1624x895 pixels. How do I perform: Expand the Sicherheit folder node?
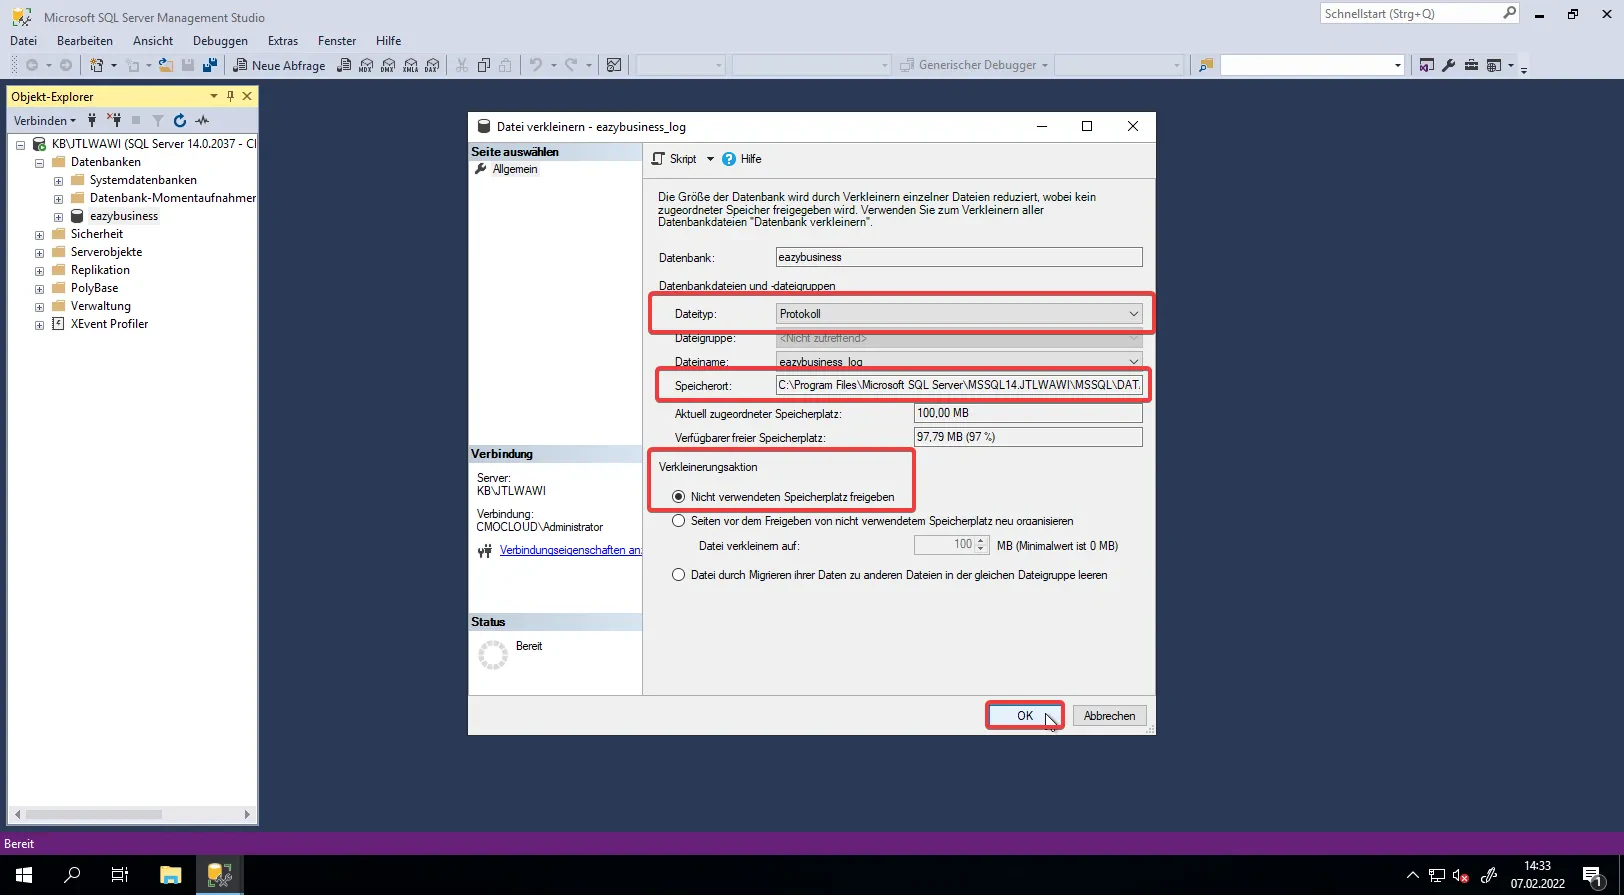point(39,235)
